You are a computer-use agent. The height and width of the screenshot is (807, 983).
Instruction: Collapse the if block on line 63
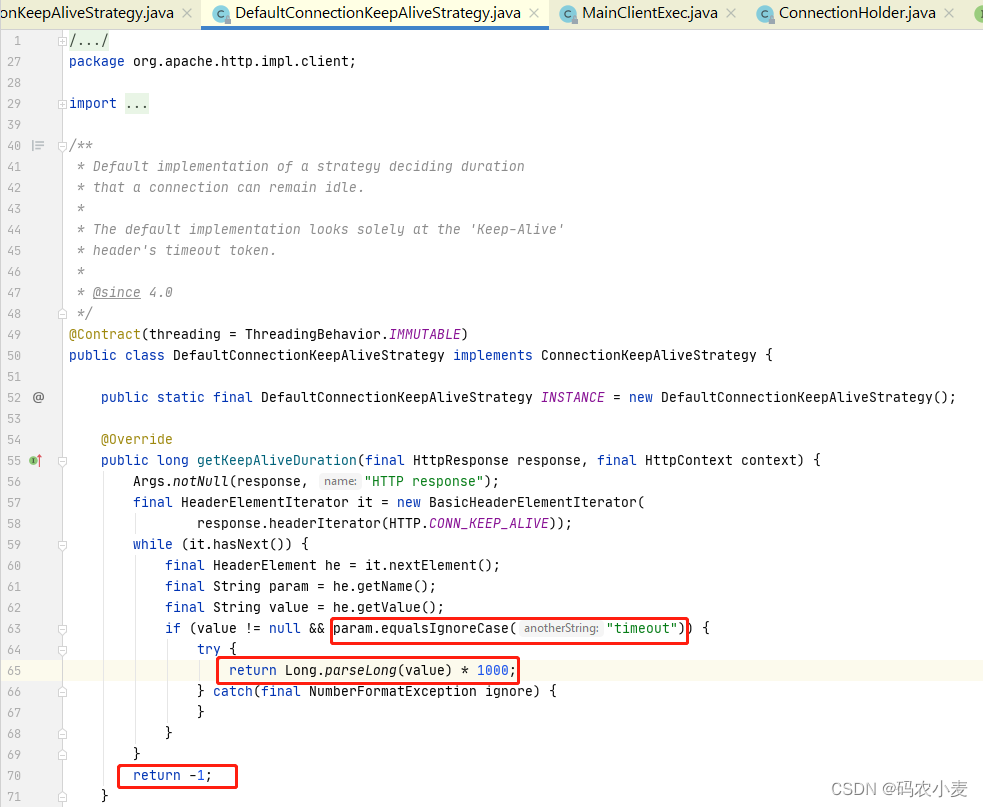click(x=62, y=629)
